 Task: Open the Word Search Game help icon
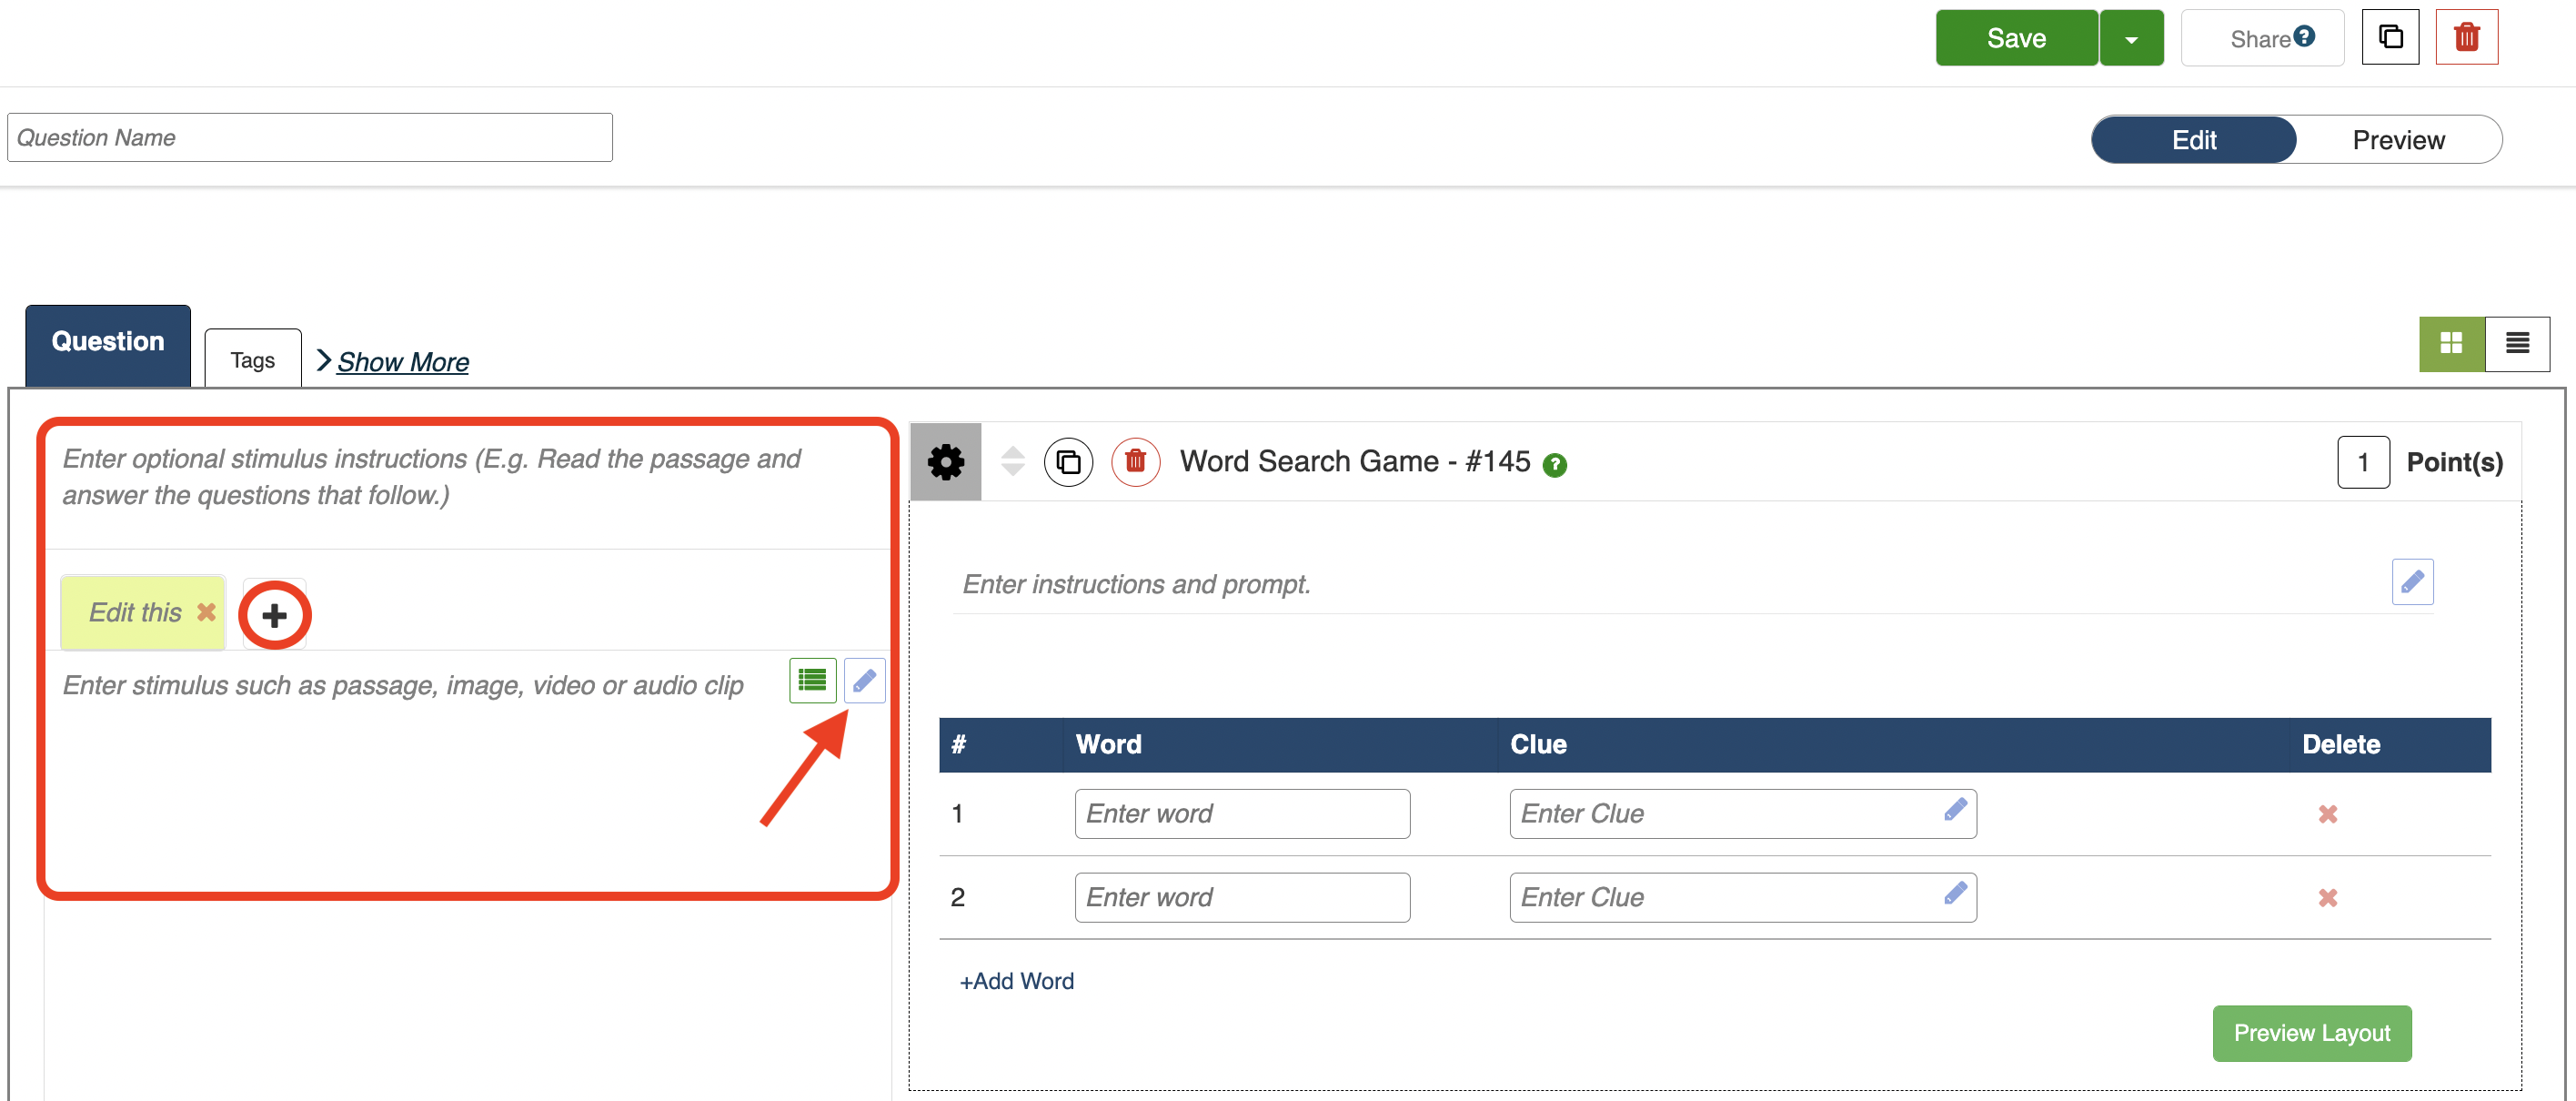tap(1554, 465)
